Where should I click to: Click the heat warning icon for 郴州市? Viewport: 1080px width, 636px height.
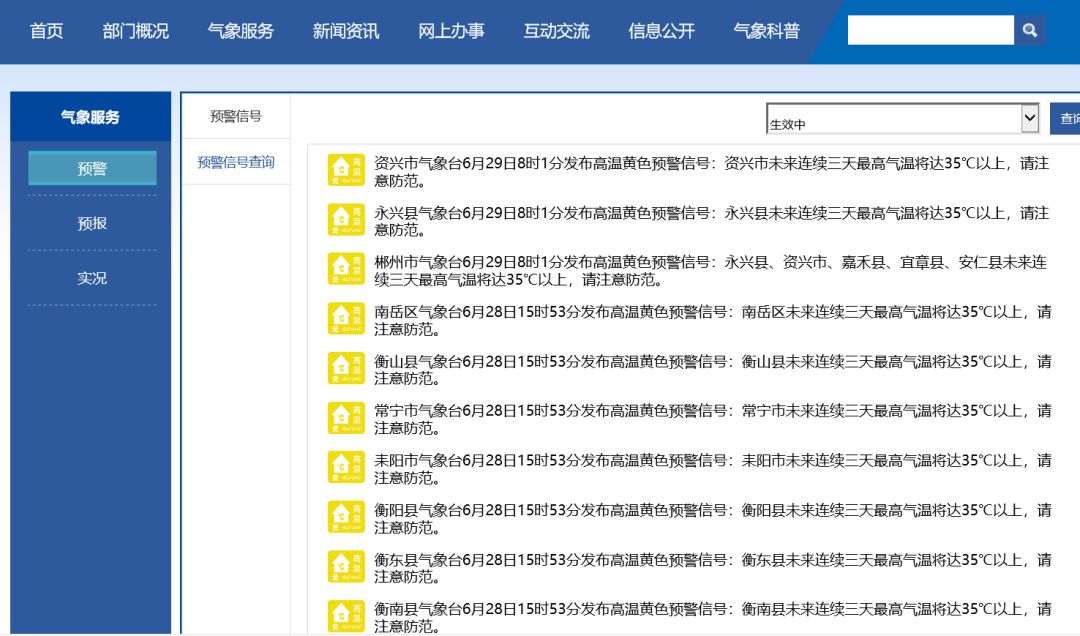[x=346, y=269]
